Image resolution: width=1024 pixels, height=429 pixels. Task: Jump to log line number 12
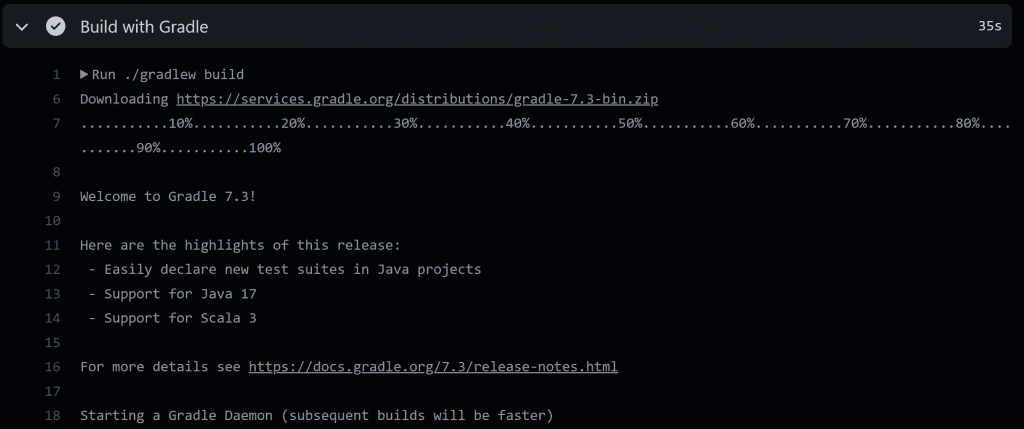[54, 269]
